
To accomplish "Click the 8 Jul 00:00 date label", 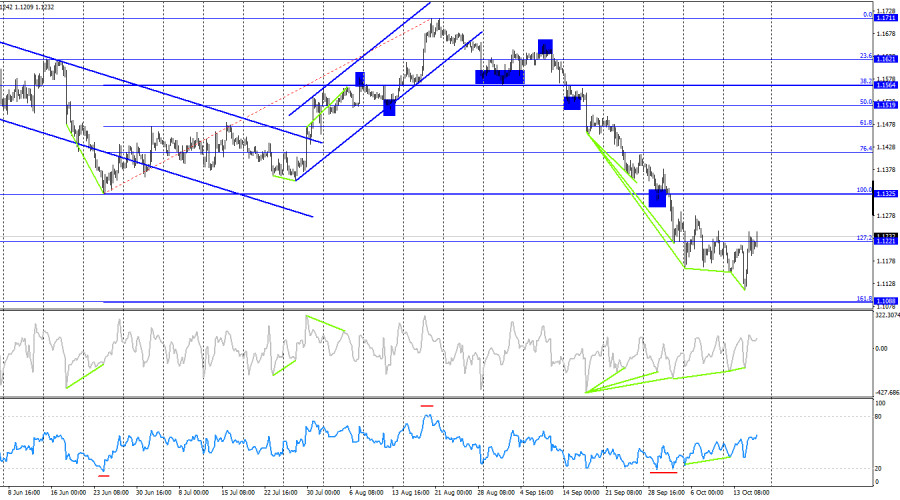I will click(x=193, y=493).
